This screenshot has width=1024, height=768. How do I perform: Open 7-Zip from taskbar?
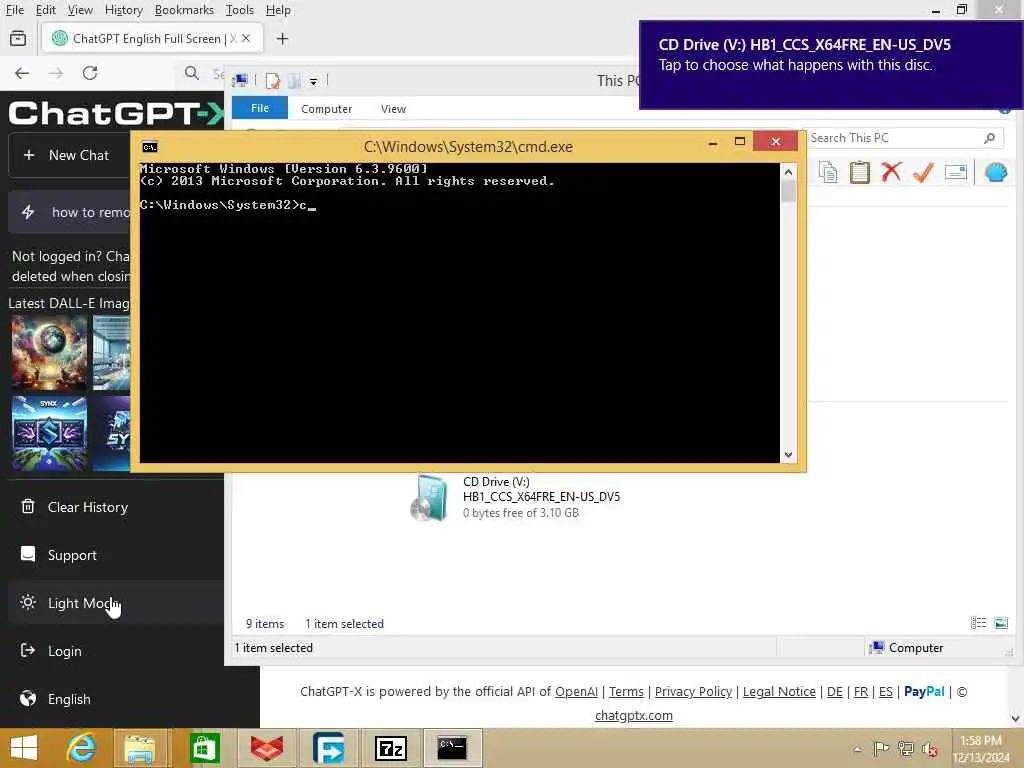click(x=391, y=748)
